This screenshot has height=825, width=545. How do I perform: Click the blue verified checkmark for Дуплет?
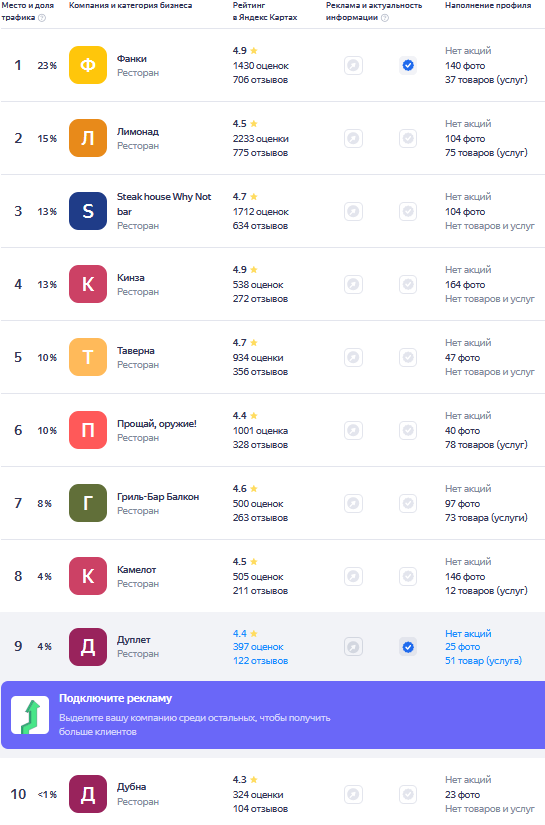pyautogui.click(x=408, y=647)
